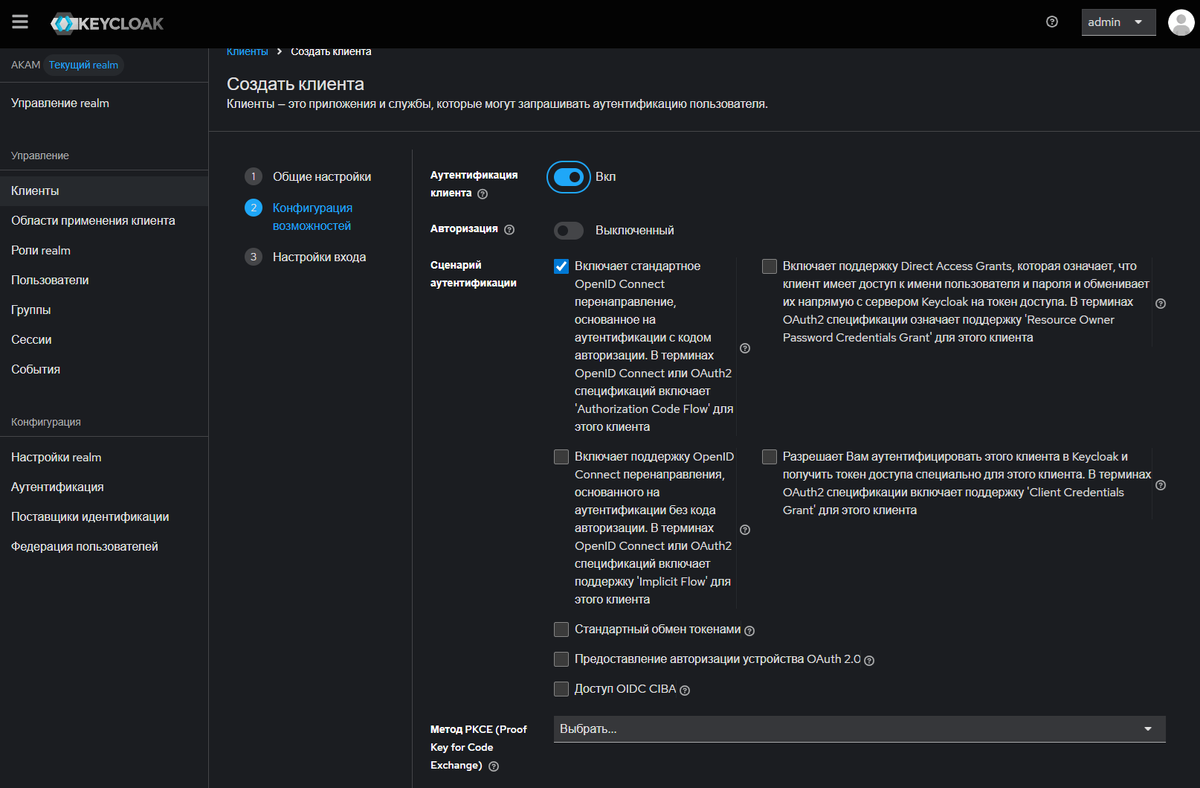
Task: Open the user avatar image
Action: tap(1181, 22)
